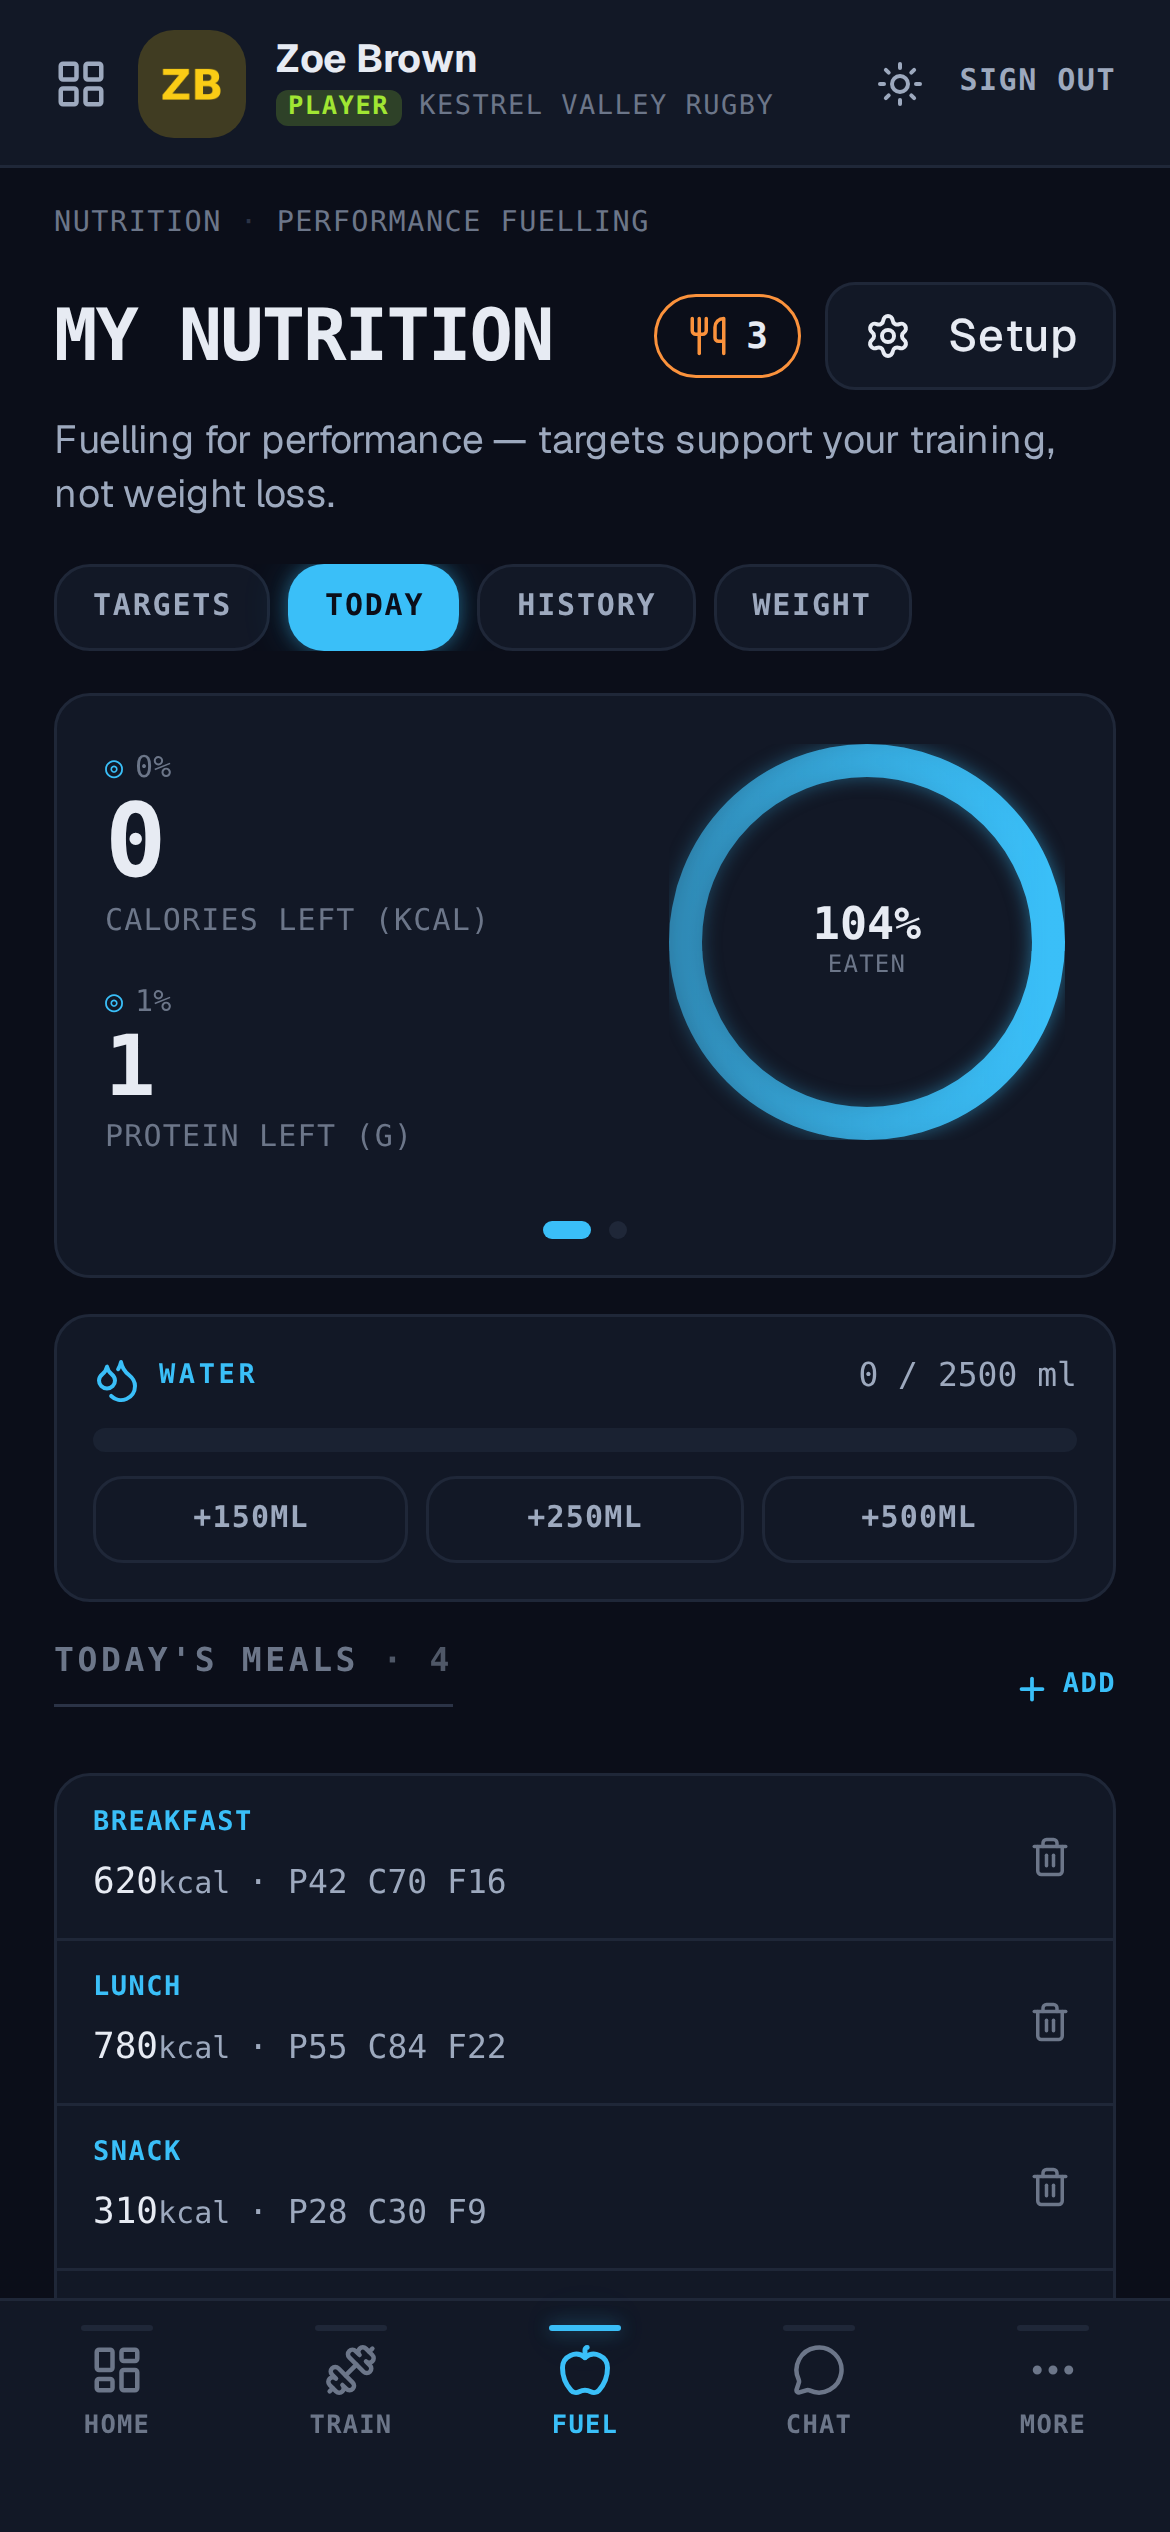Add a new meal

click(x=1066, y=1684)
